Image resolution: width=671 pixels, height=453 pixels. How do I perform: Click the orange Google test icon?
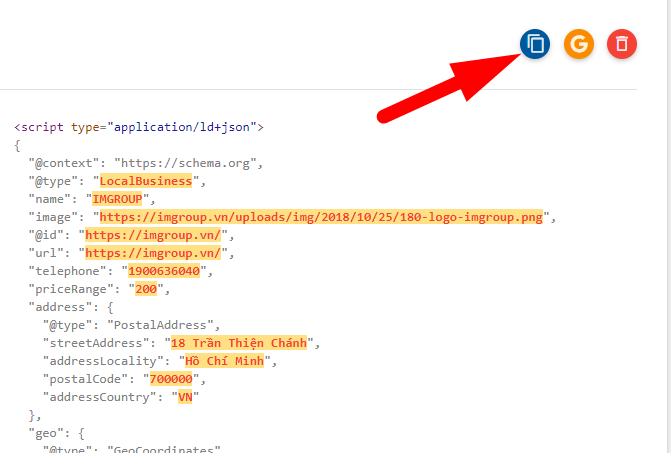point(578,44)
